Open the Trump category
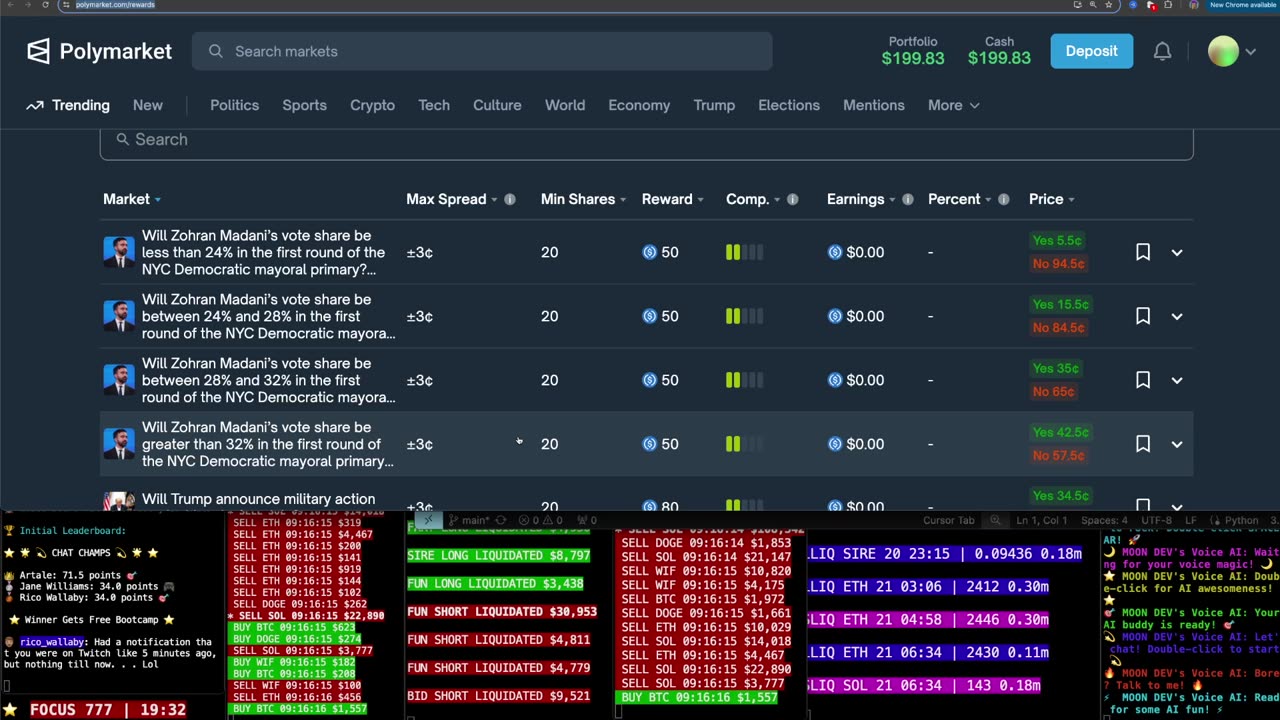Image resolution: width=1280 pixels, height=720 pixels. (x=714, y=105)
